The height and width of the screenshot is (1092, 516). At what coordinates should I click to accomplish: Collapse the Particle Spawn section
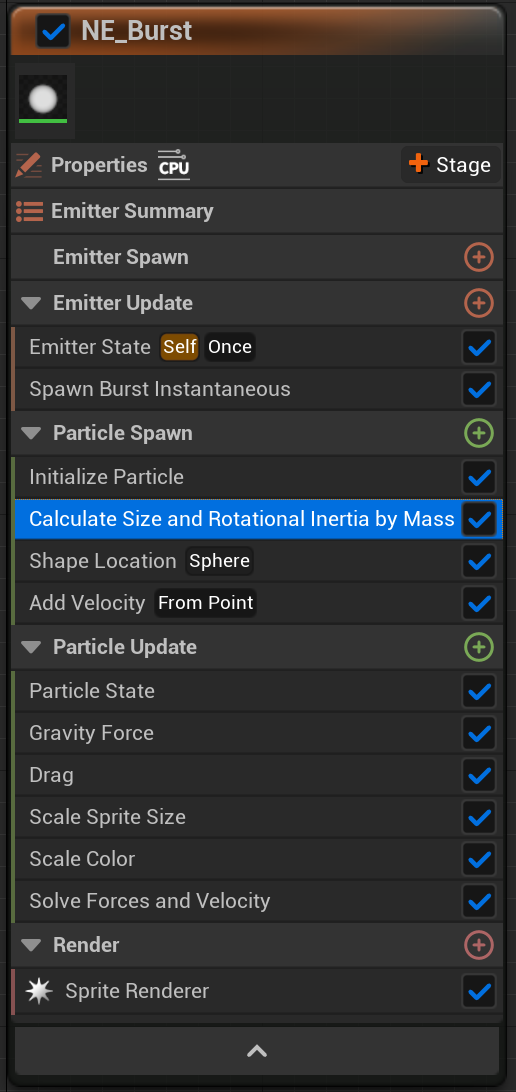point(31,433)
